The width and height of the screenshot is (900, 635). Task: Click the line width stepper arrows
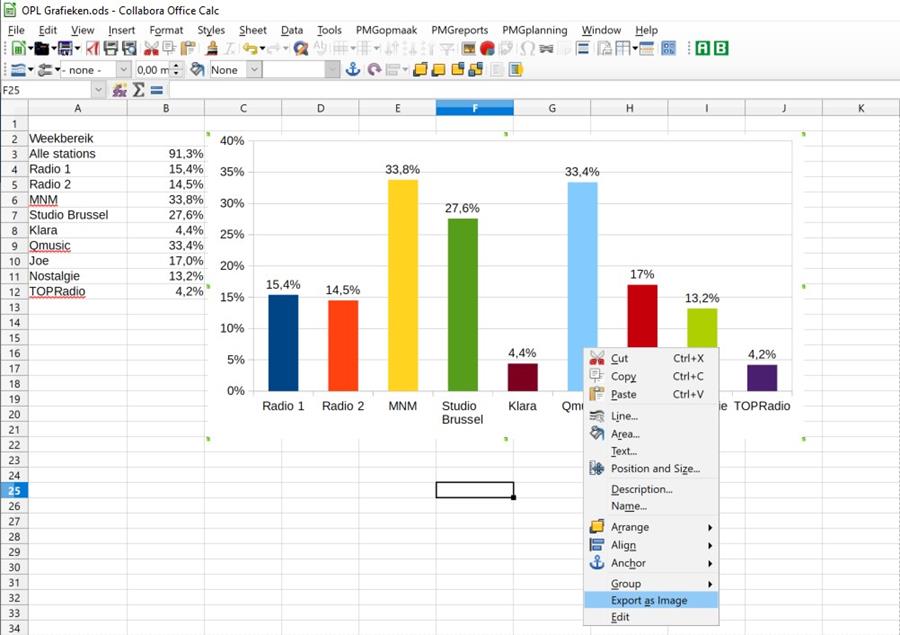(x=177, y=69)
